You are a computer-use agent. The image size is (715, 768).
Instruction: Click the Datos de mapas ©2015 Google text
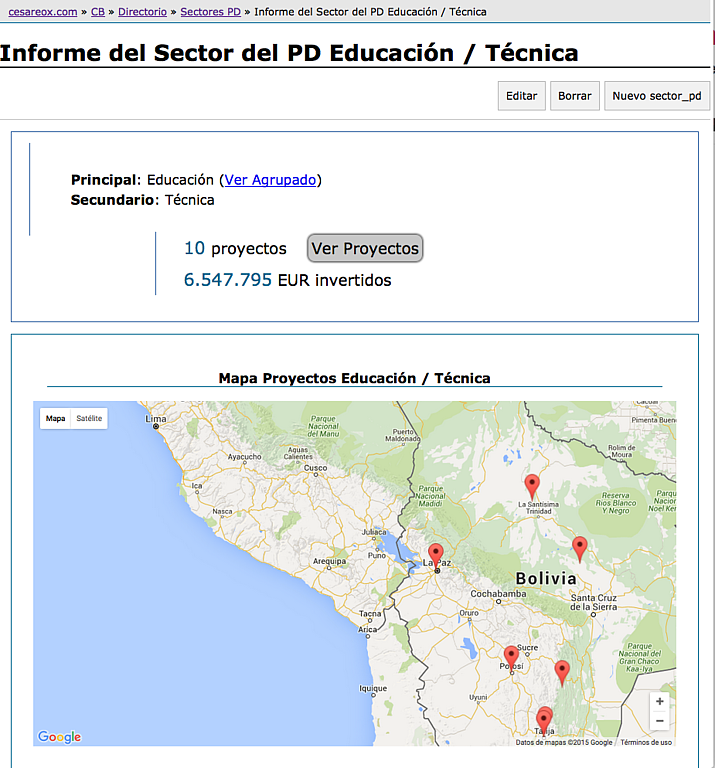click(564, 742)
